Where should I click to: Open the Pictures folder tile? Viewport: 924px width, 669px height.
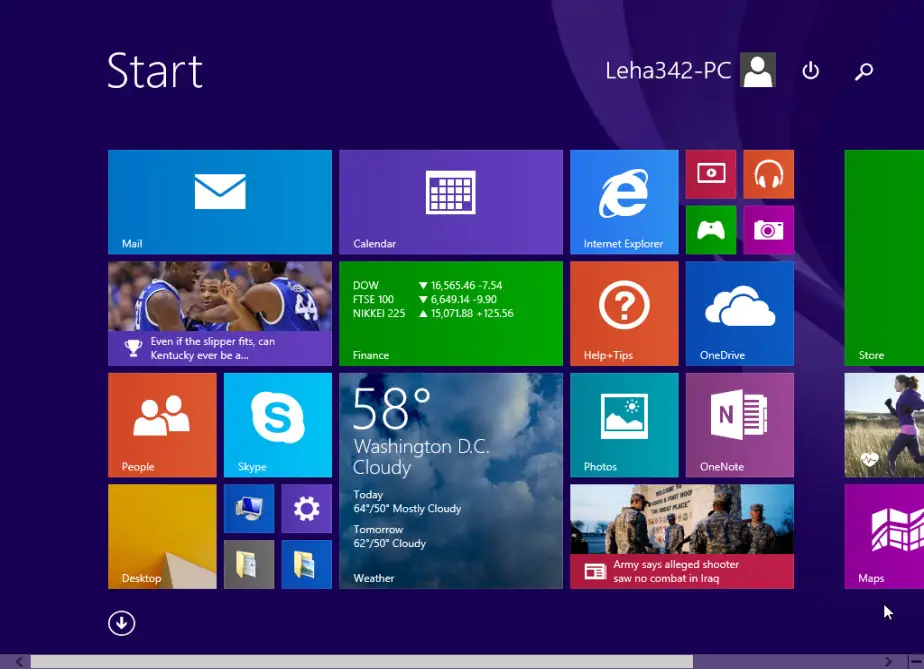click(306, 565)
